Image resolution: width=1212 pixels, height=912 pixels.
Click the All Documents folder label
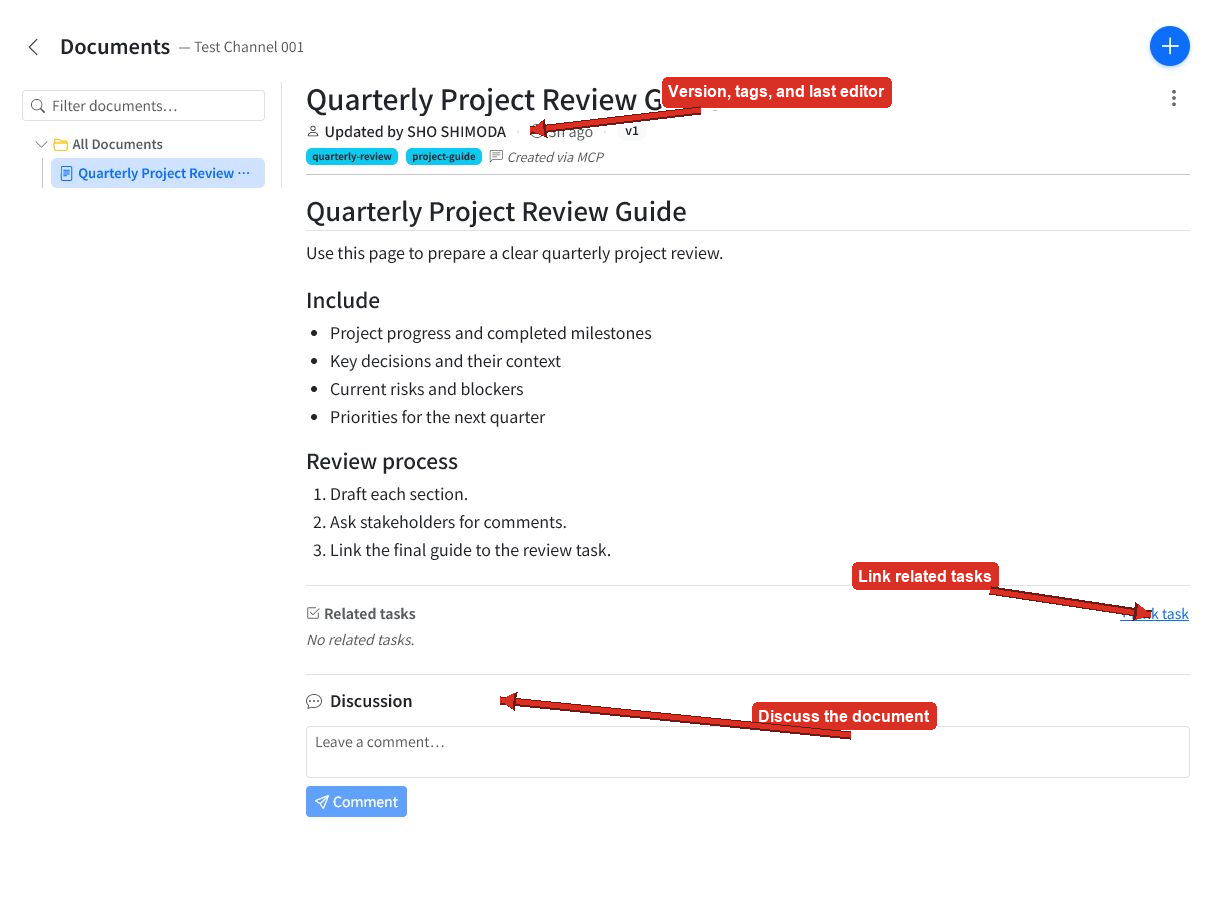(x=118, y=144)
